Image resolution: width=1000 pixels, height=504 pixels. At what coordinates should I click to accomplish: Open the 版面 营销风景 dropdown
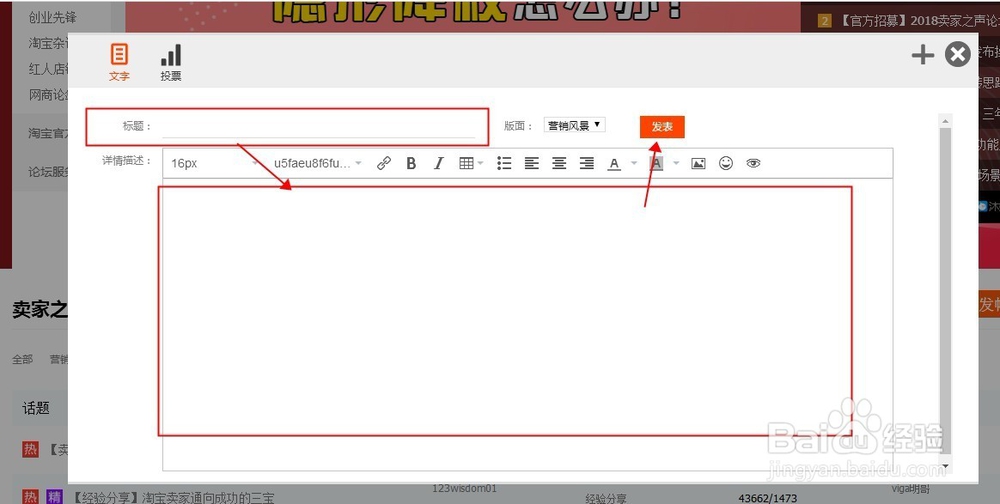pyautogui.click(x=575, y=125)
